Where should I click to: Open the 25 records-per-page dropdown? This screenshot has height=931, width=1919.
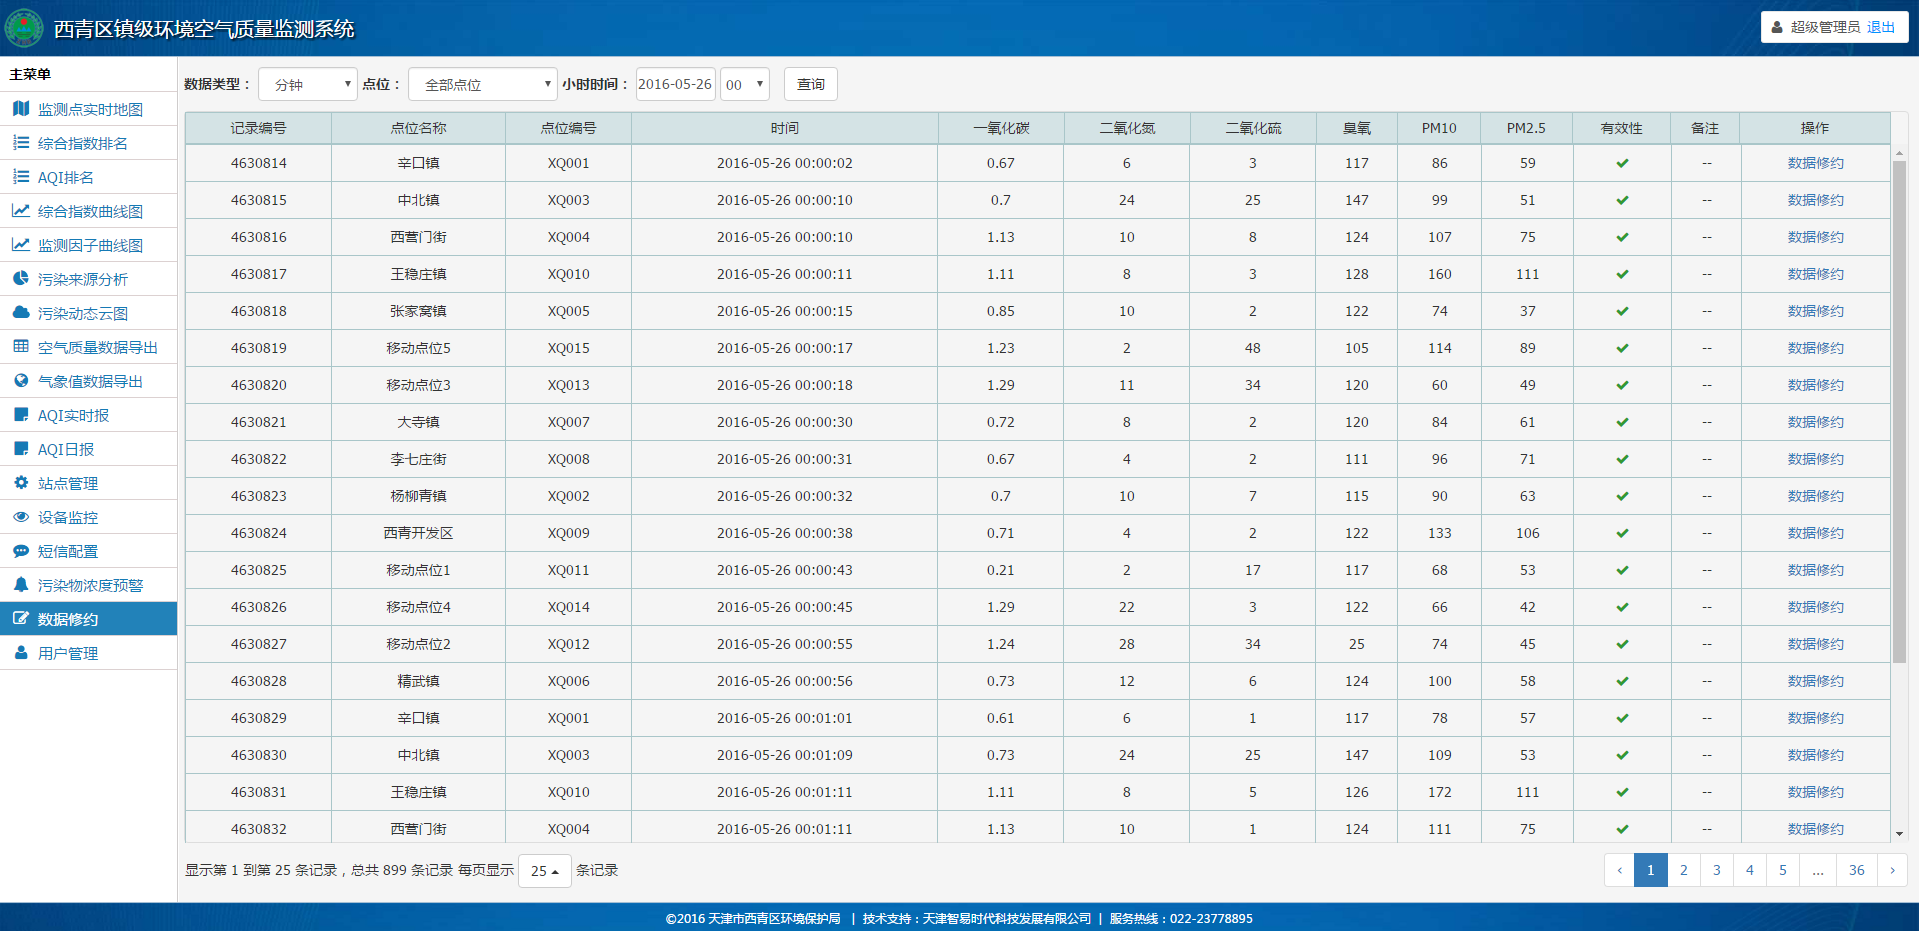(x=545, y=871)
